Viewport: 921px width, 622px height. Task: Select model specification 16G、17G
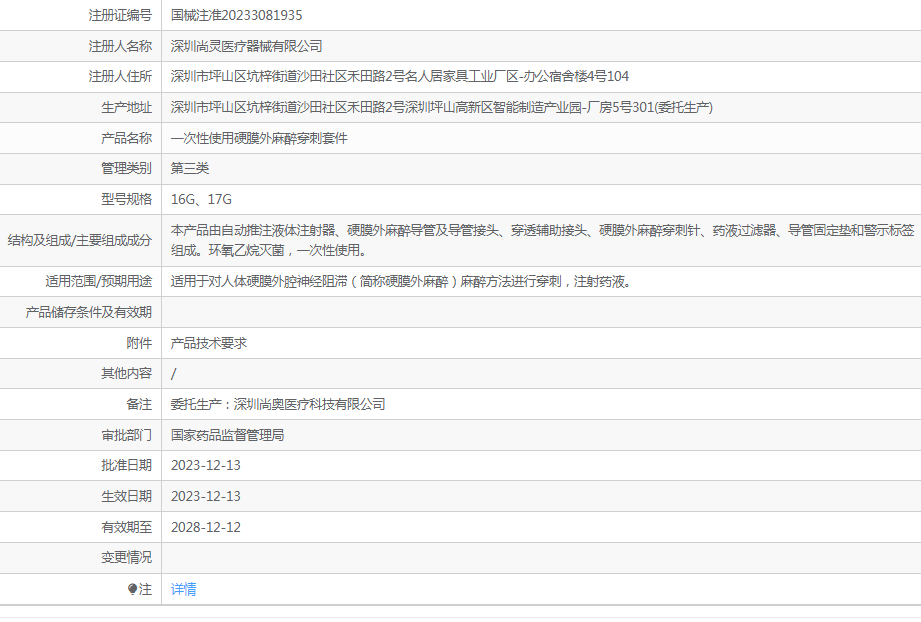(x=201, y=200)
